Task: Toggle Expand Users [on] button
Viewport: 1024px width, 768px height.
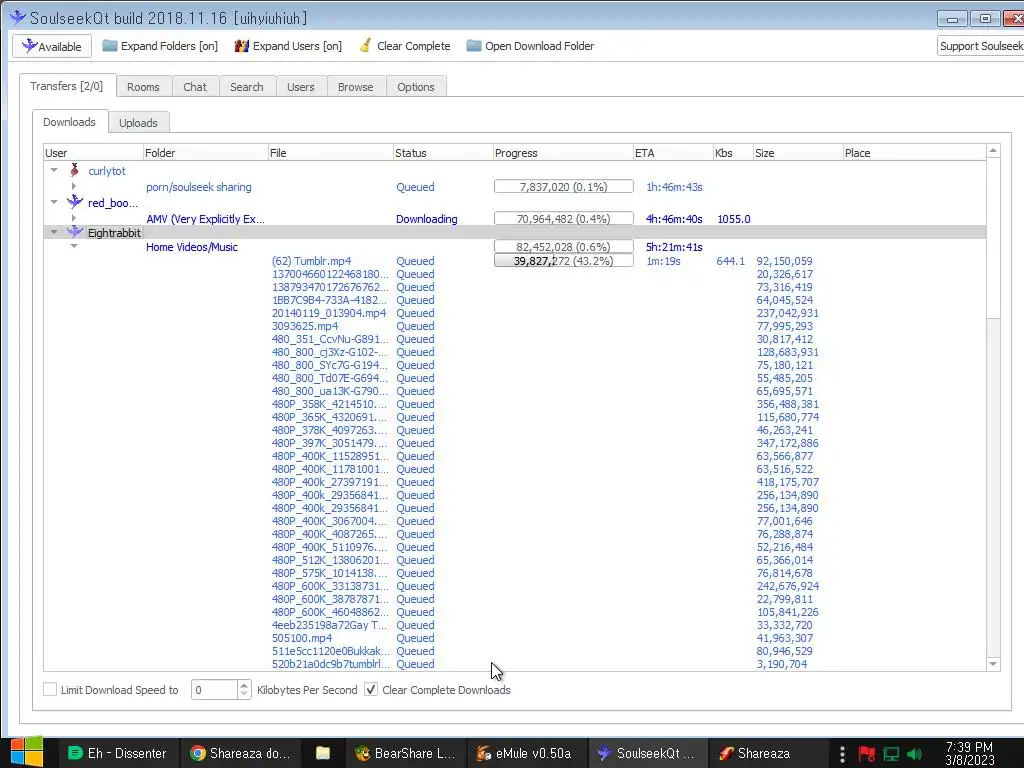Action: pos(288,46)
